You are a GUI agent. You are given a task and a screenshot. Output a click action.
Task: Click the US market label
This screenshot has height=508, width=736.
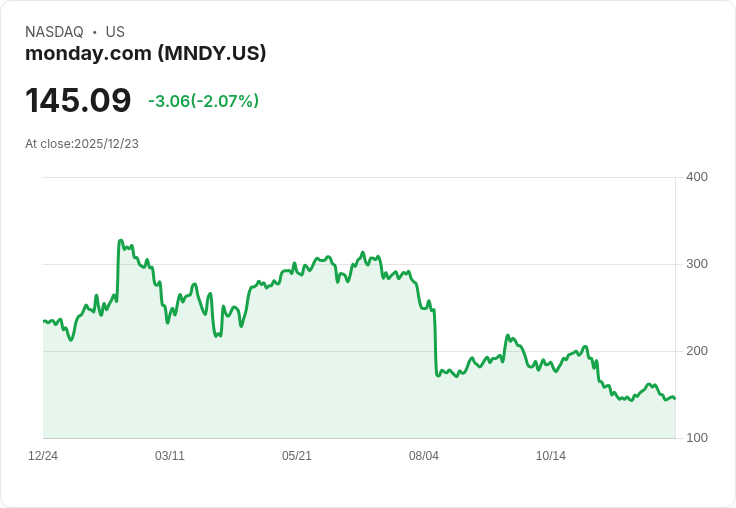tap(115, 32)
